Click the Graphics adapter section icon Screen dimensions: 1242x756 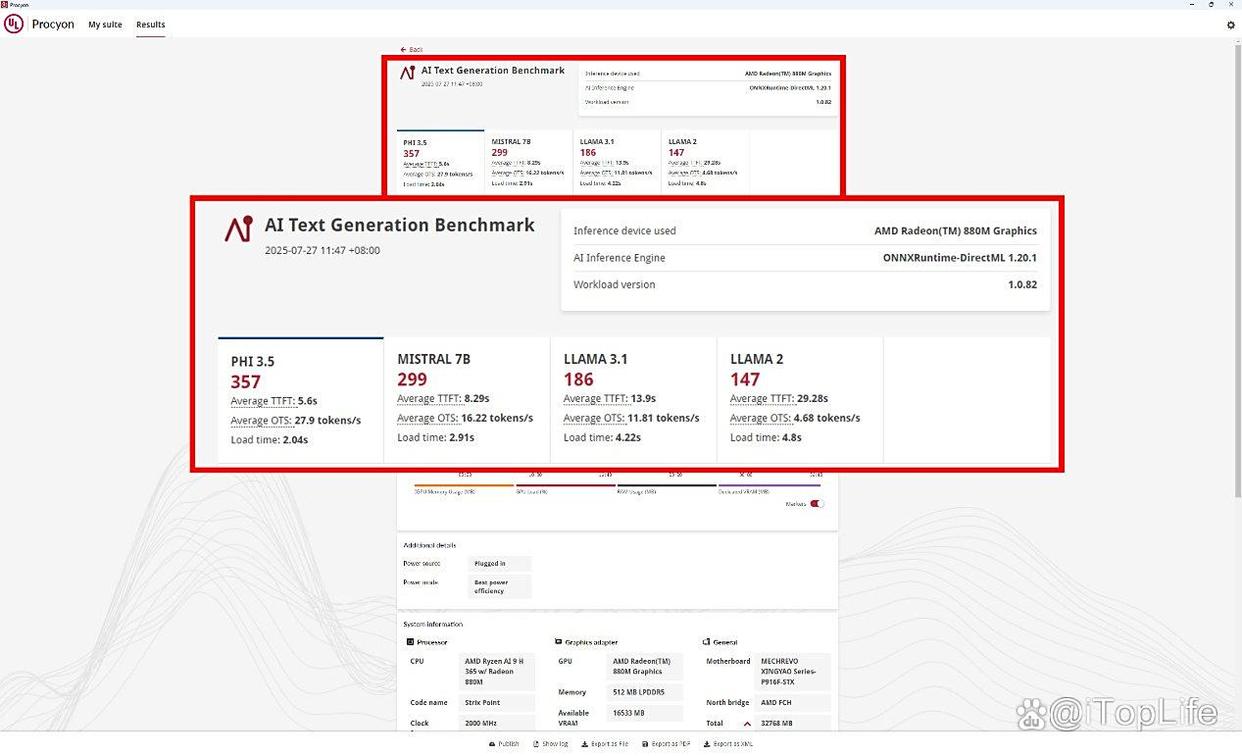558,642
